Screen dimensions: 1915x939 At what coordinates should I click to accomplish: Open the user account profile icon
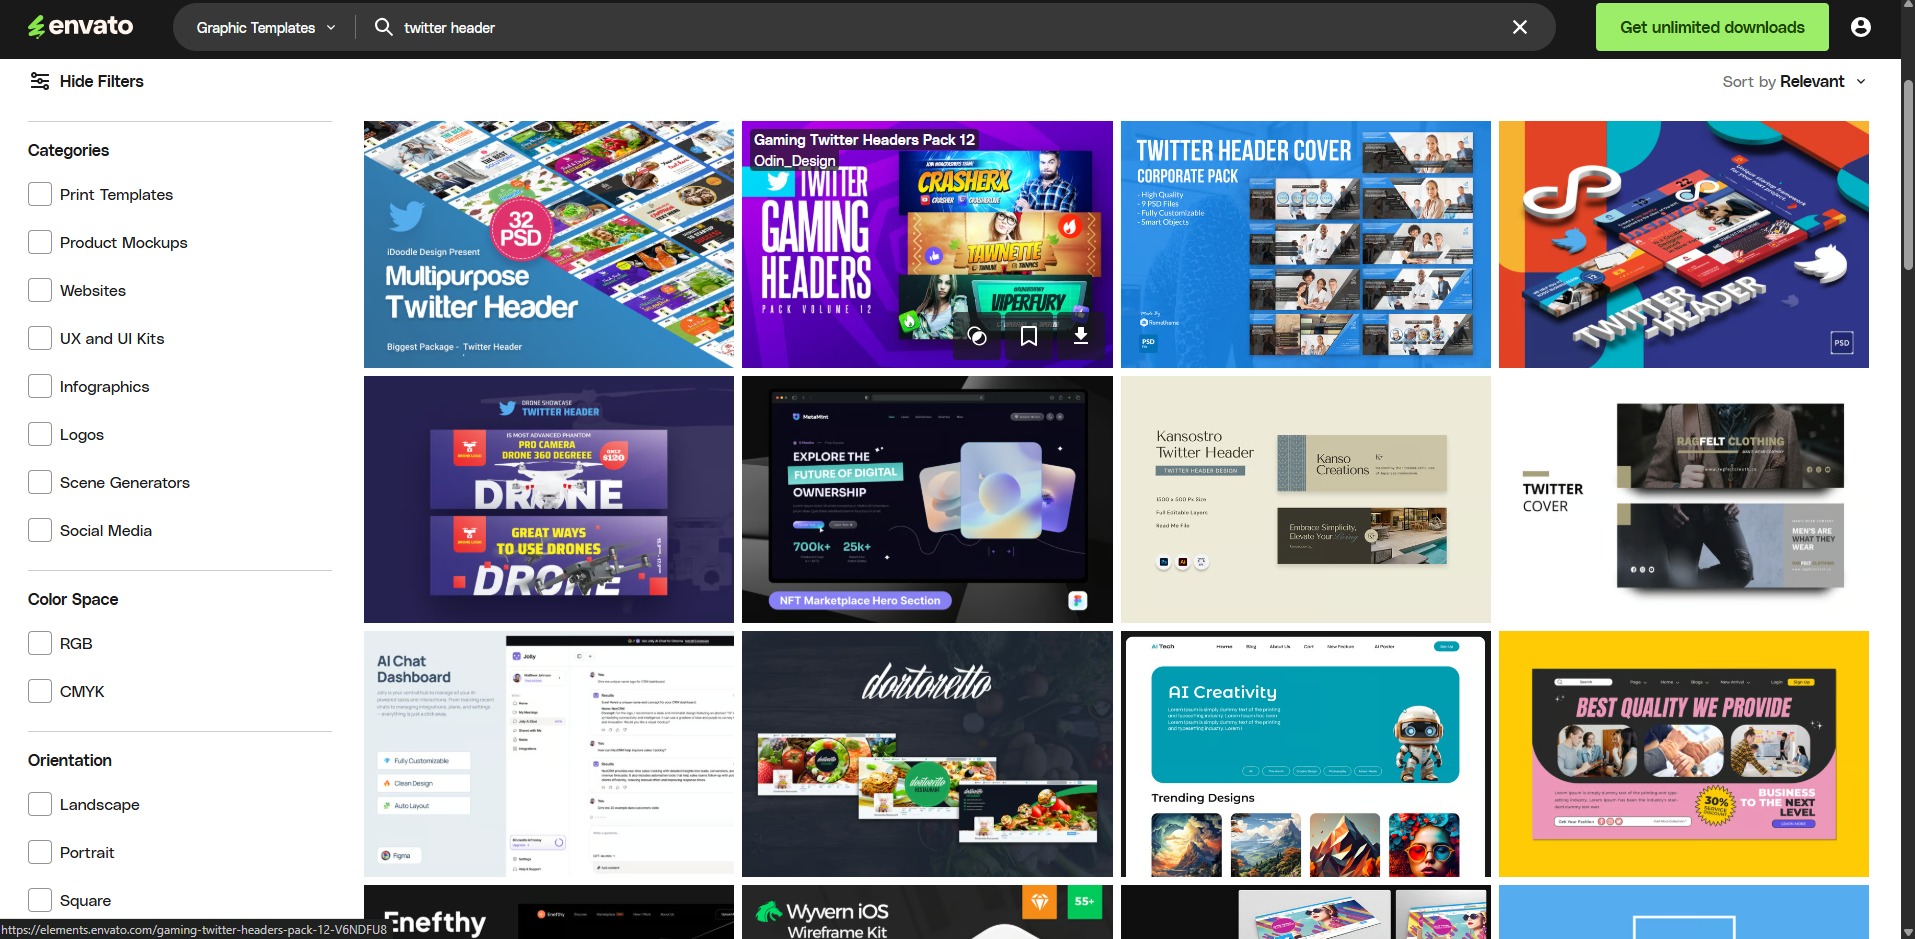1860,27
